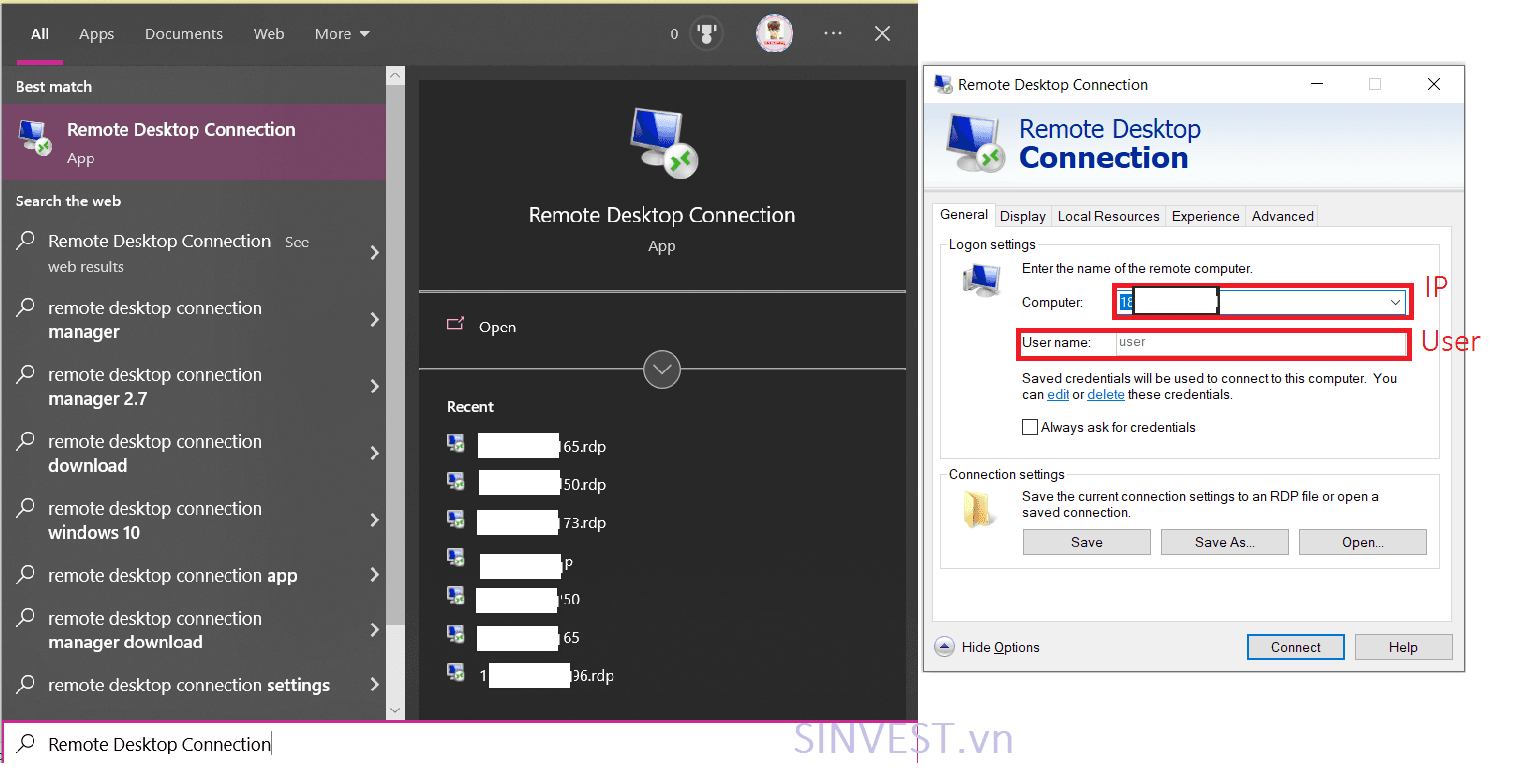This screenshot has width=1520, height=775.
Task: Switch to the Experience tab
Action: point(1206,216)
